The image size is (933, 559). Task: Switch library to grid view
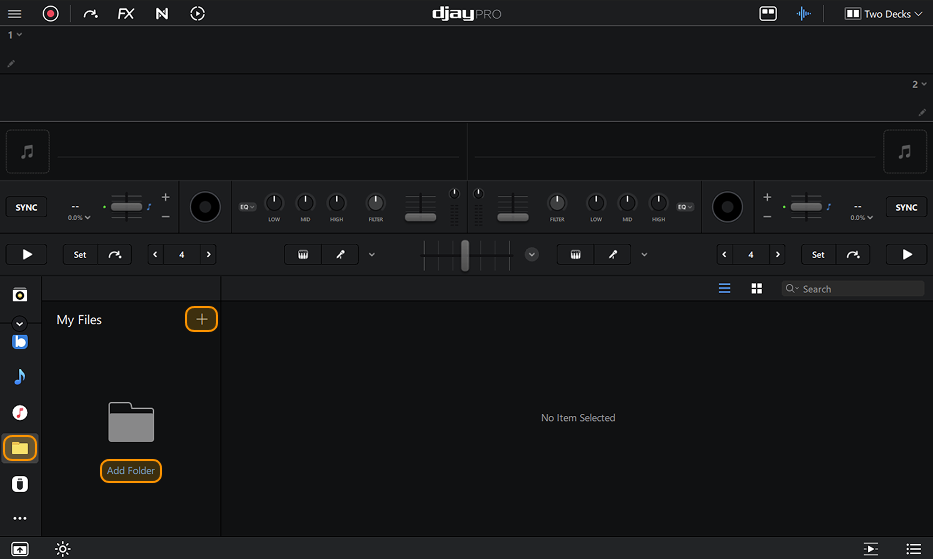tap(756, 289)
